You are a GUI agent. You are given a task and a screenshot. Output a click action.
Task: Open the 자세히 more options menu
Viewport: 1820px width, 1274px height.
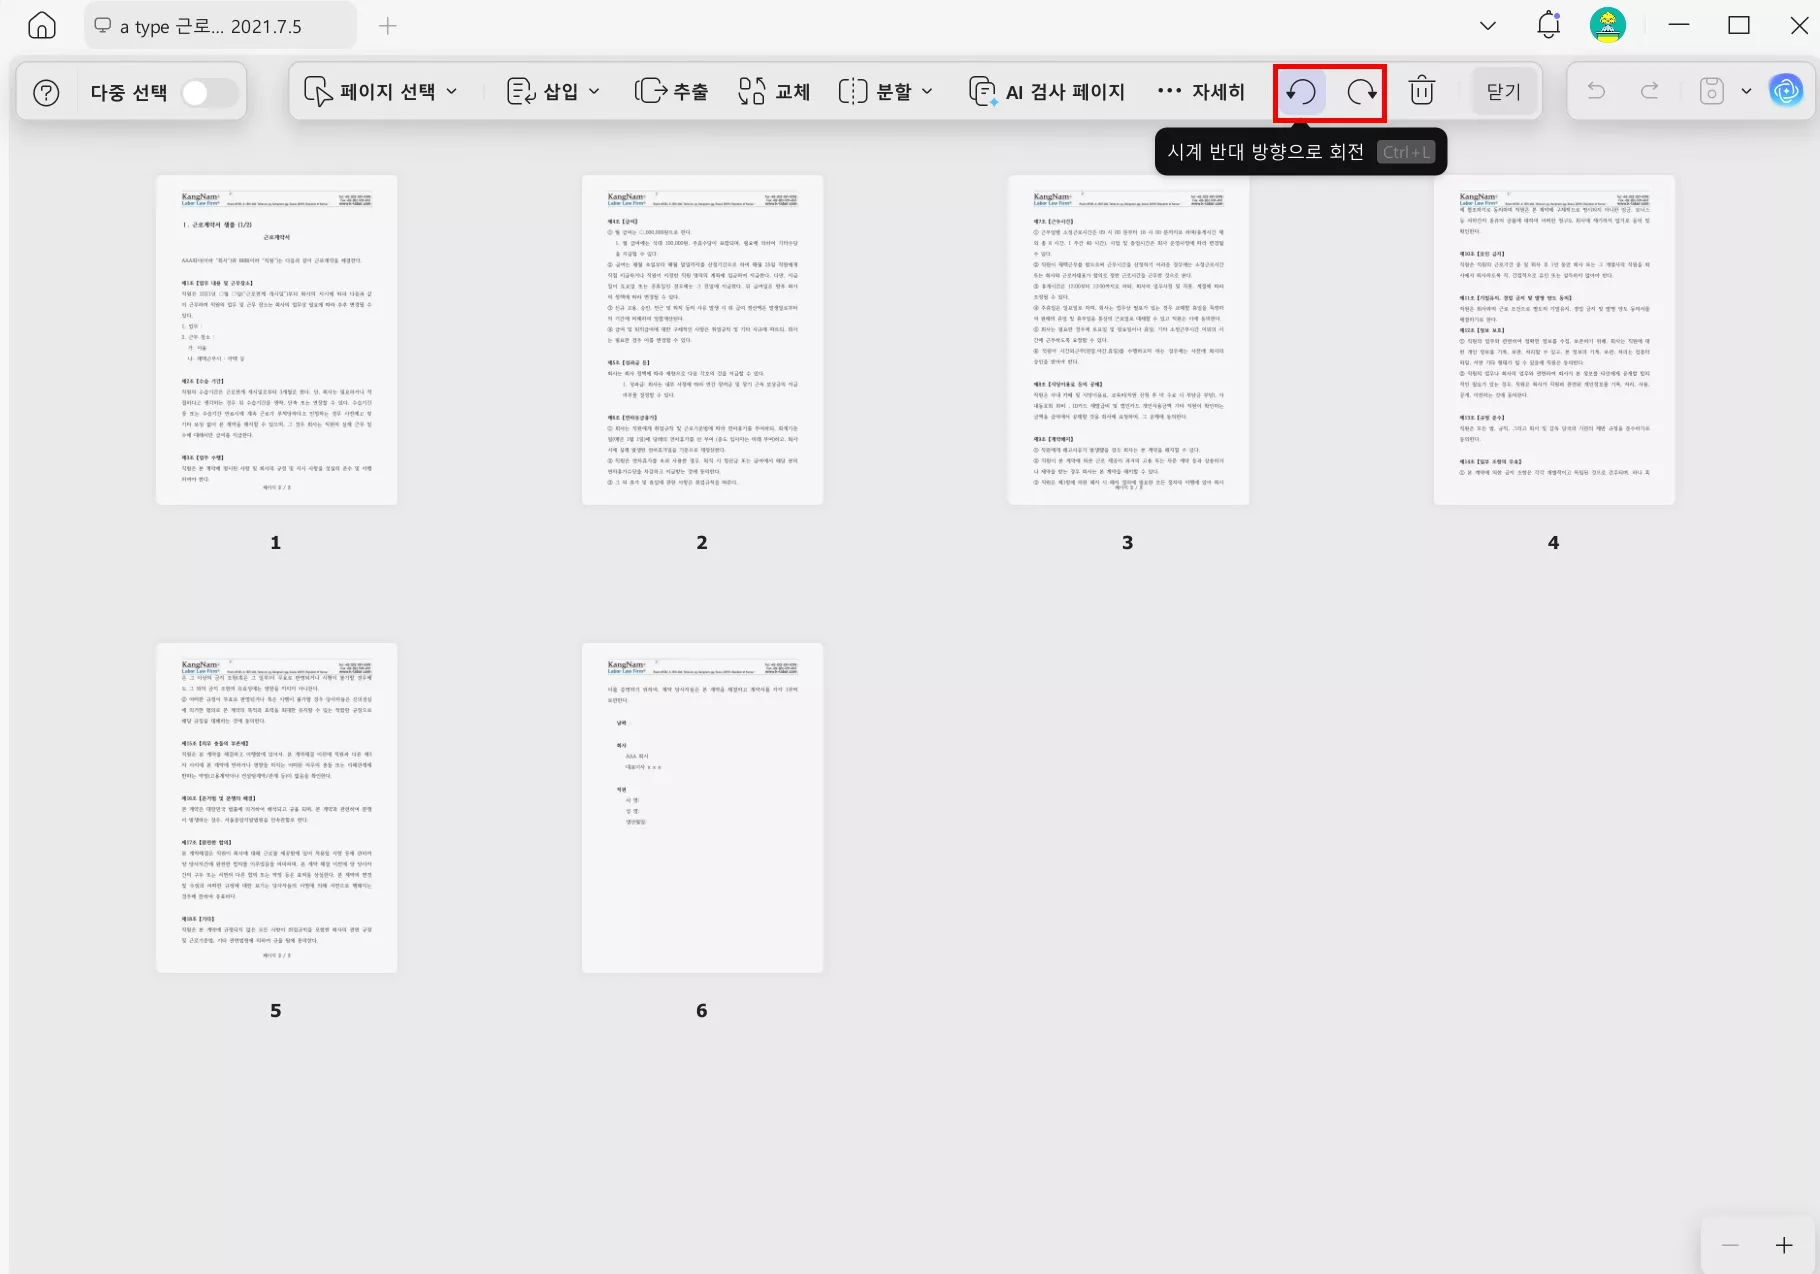[1203, 91]
